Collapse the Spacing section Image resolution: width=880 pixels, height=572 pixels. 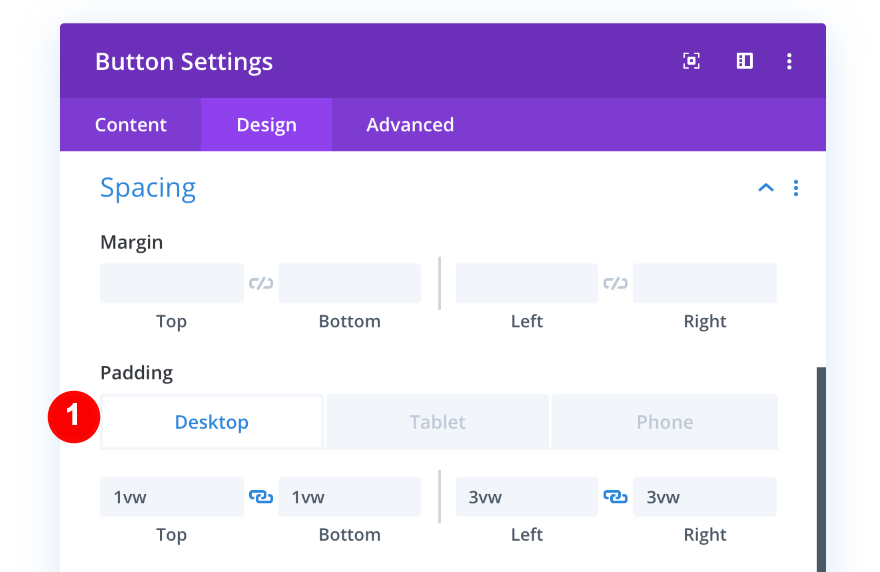point(766,188)
